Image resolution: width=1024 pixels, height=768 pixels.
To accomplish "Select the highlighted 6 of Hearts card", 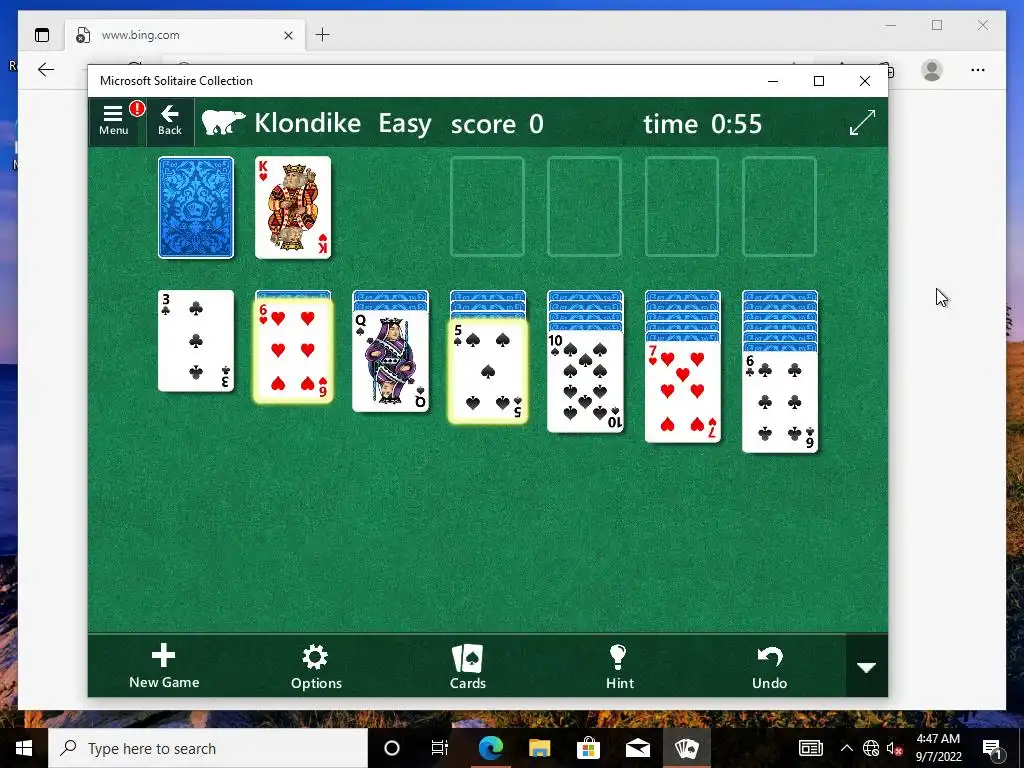I will coord(293,351).
